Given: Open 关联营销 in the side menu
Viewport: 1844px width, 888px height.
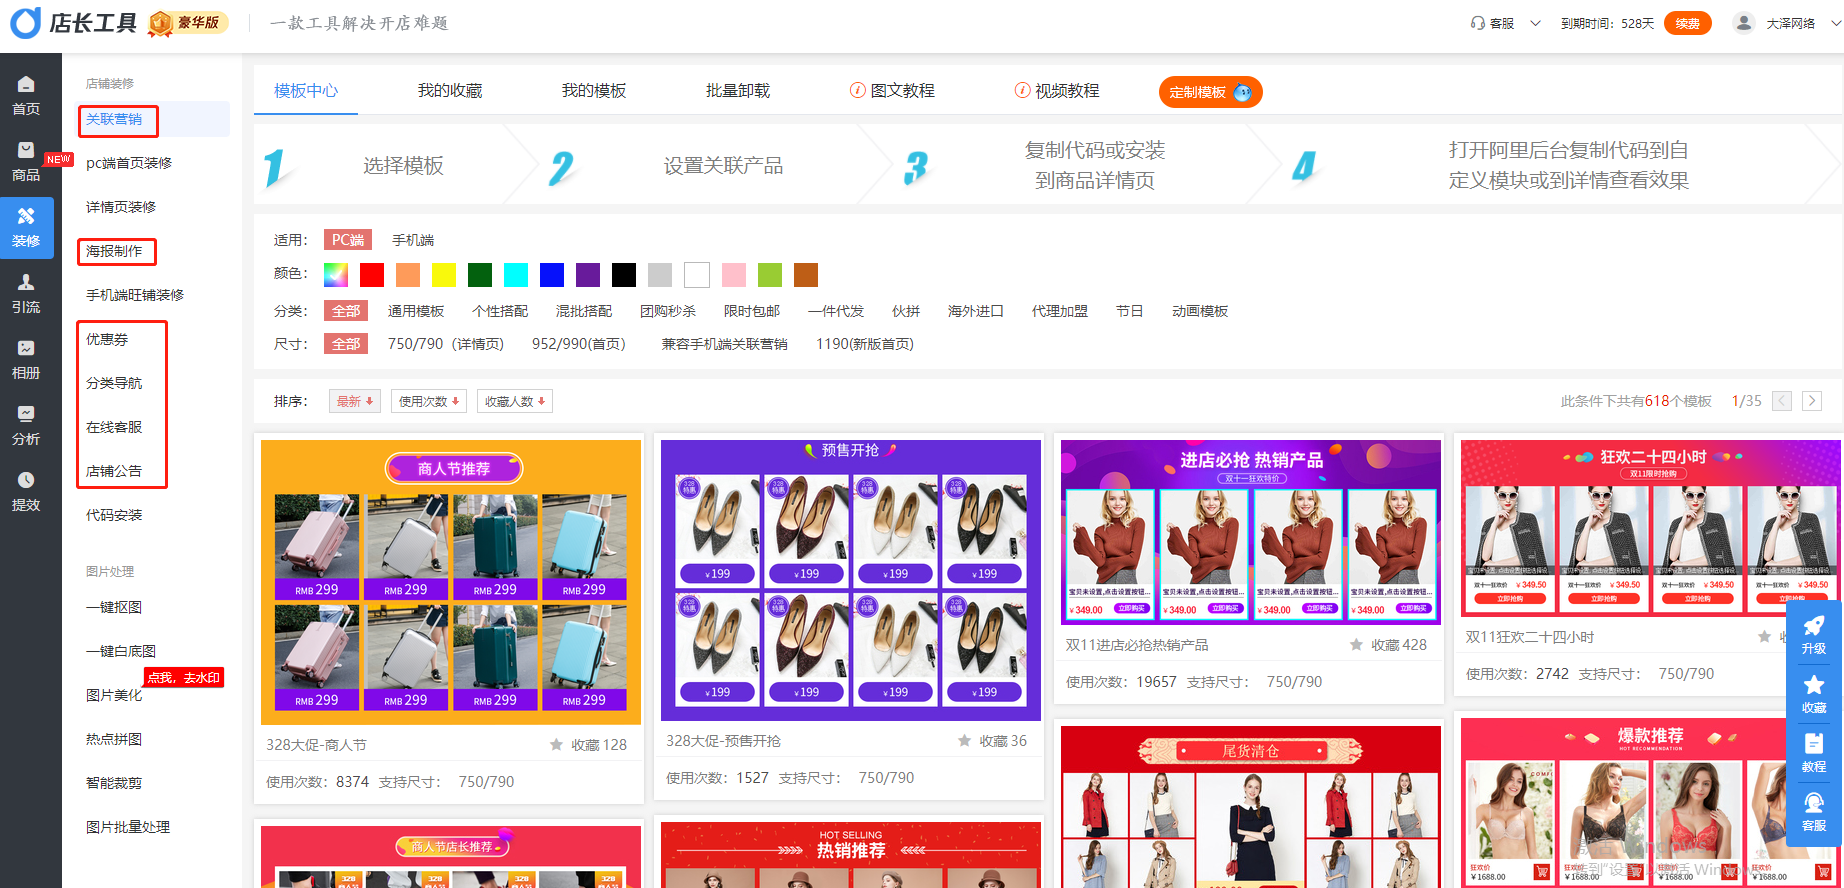Looking at the screenshot, I should coord(114,119).
